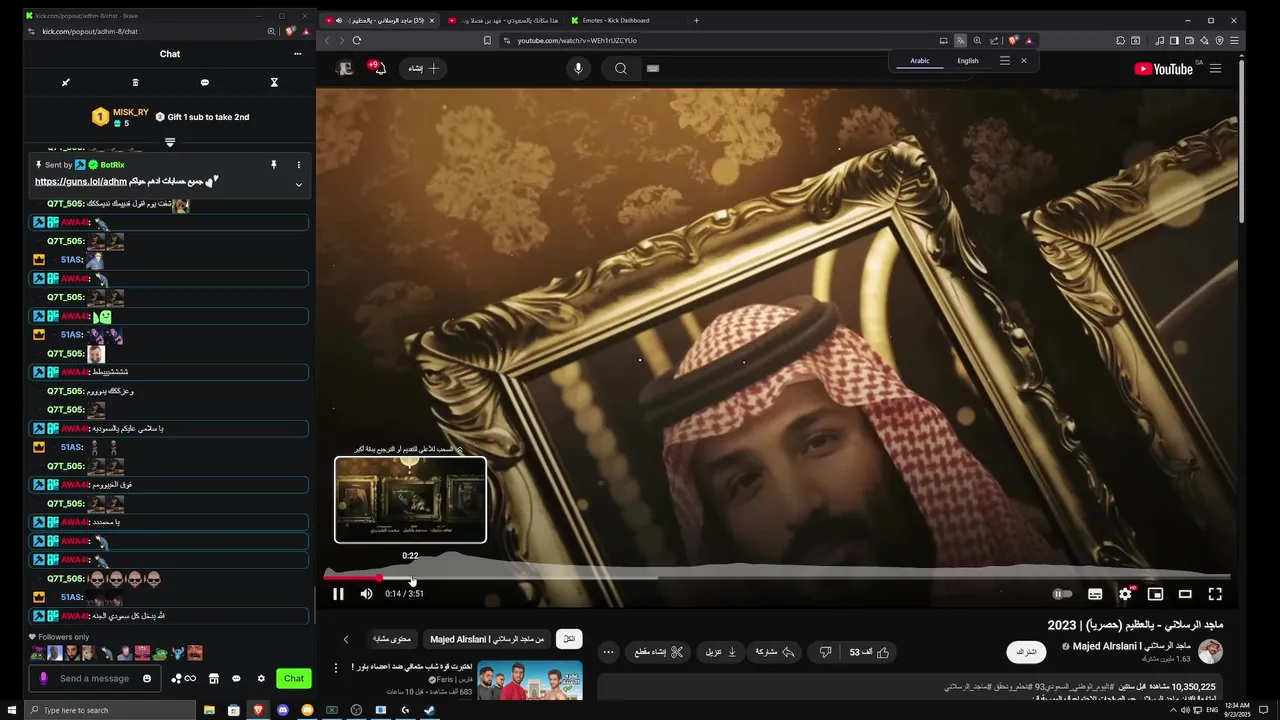This screenshot has height=720, width=1280.
Task: Open Brave Shields on YouTube window
Action: coord(1013,40)
